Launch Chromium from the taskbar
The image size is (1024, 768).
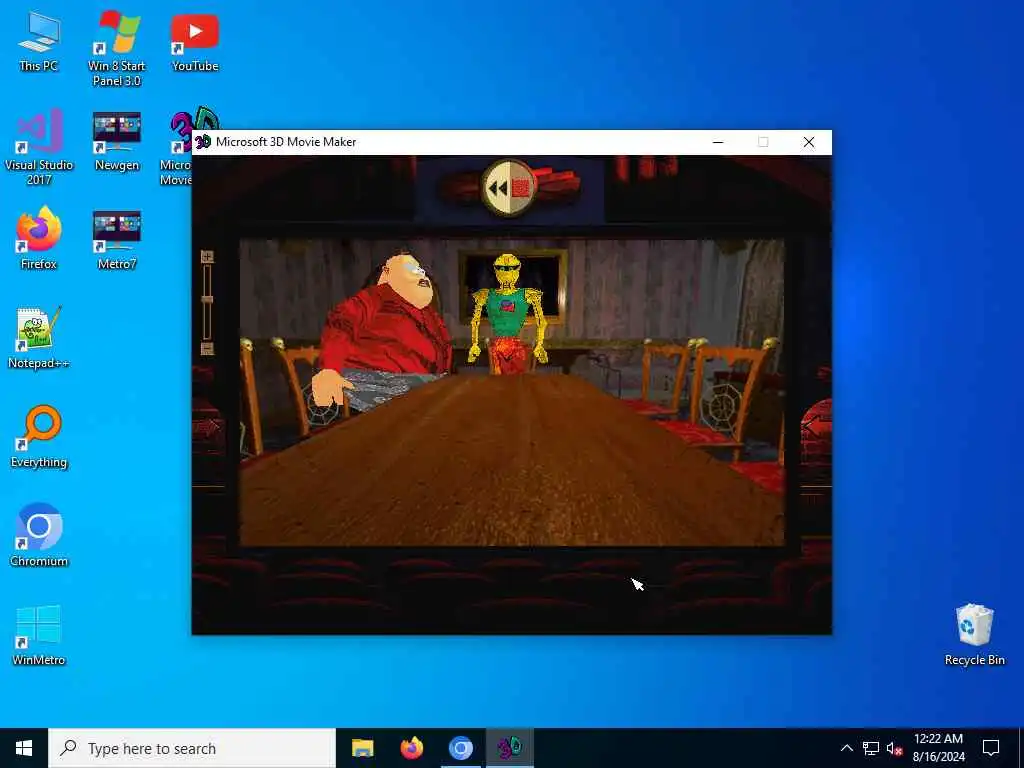460,748
